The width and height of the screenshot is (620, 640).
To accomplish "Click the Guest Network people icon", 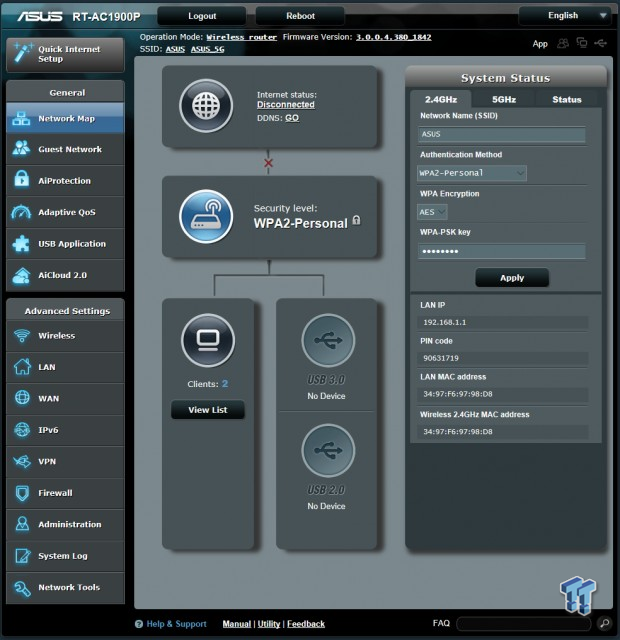I will [x=21, y=149].
